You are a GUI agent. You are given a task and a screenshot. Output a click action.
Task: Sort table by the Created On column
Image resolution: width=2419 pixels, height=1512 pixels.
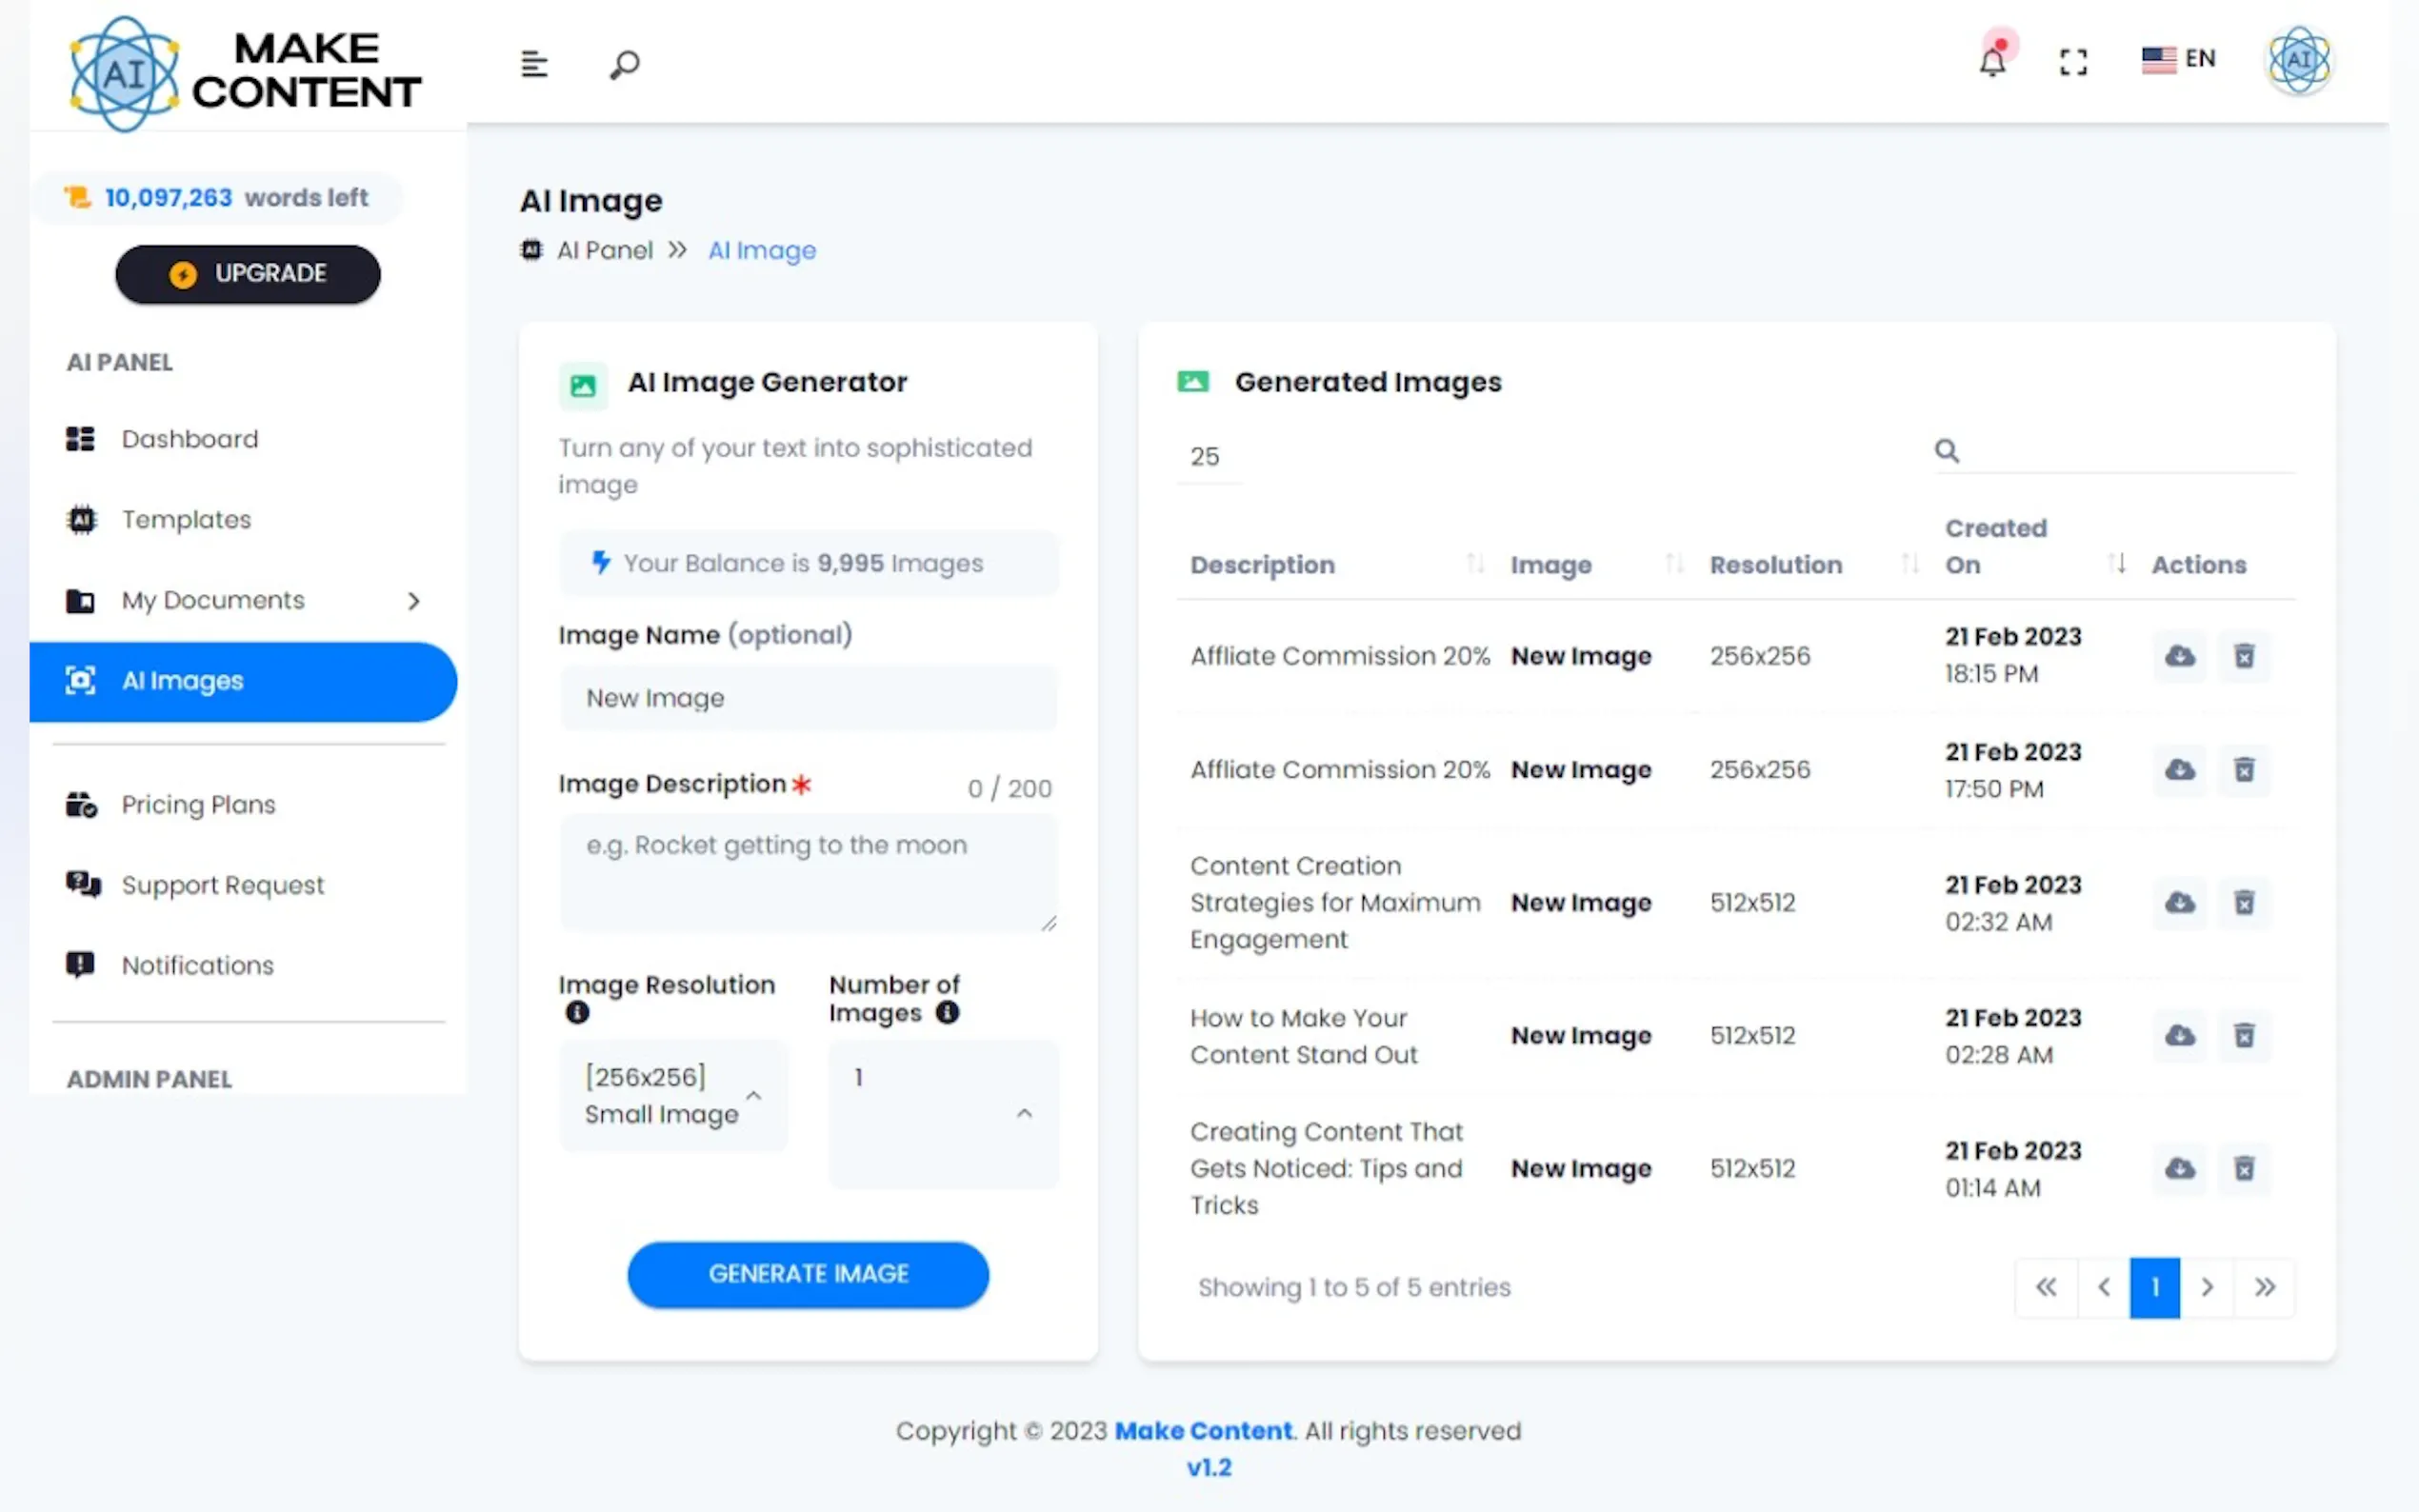(x=2116, y=564)
